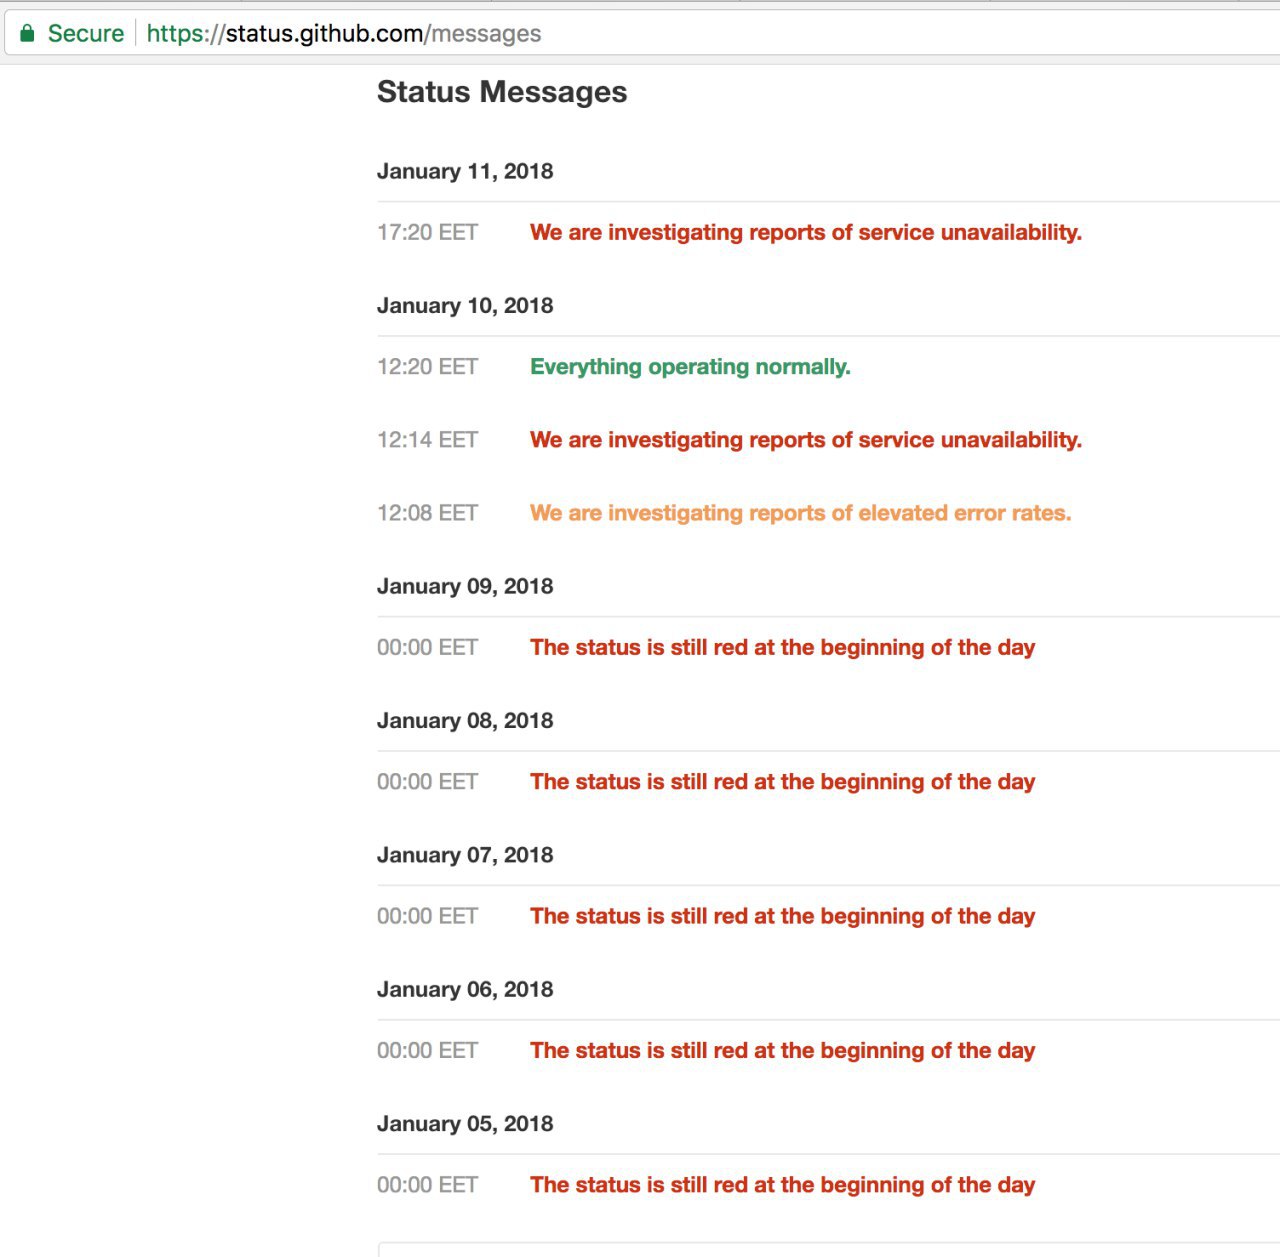Click the green Everything operating normally message
Viewport: 1280px width, 1257px height.
[690, 367]
